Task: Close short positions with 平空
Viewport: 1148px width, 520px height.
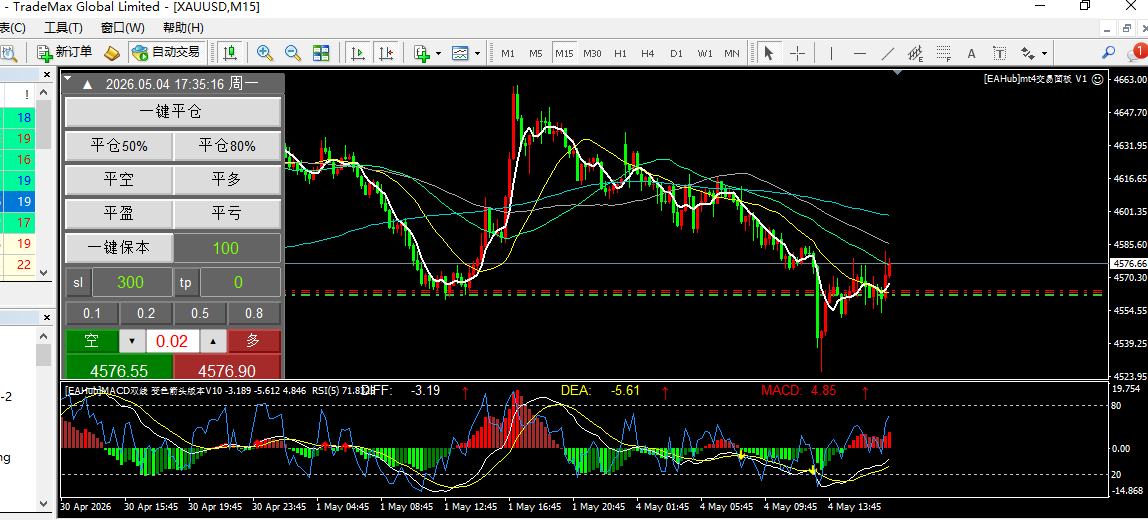Action: 119,179
